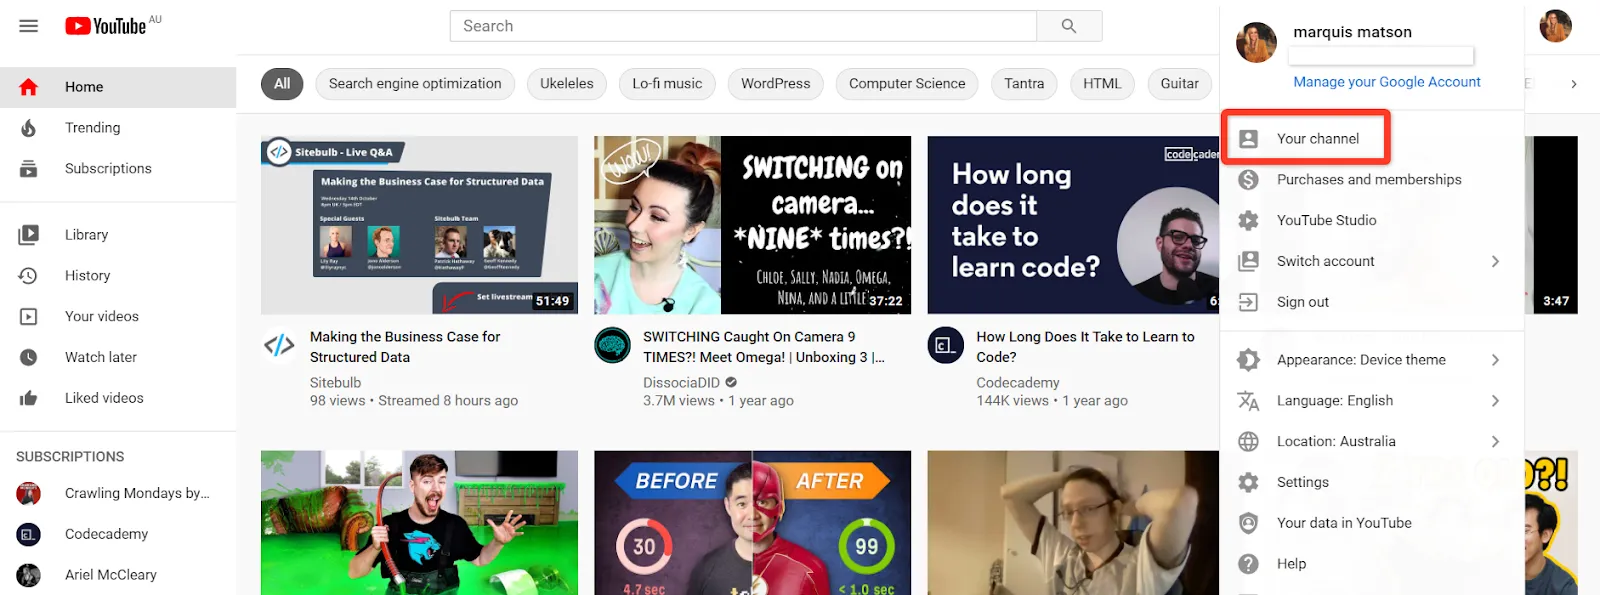Open SWITCHING on camera video thumbnail

pyautogui.click(x=752, y=225)
